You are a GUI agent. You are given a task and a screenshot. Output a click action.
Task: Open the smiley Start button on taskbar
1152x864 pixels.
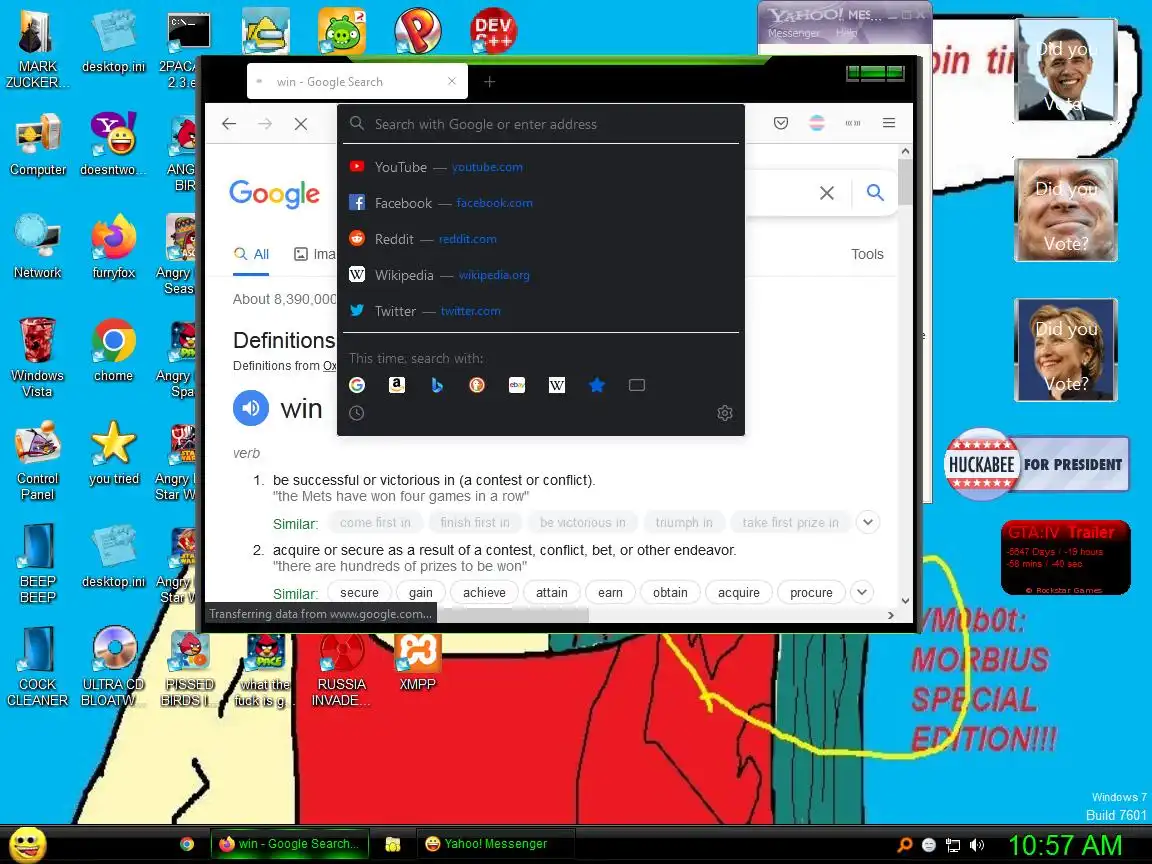27,844
